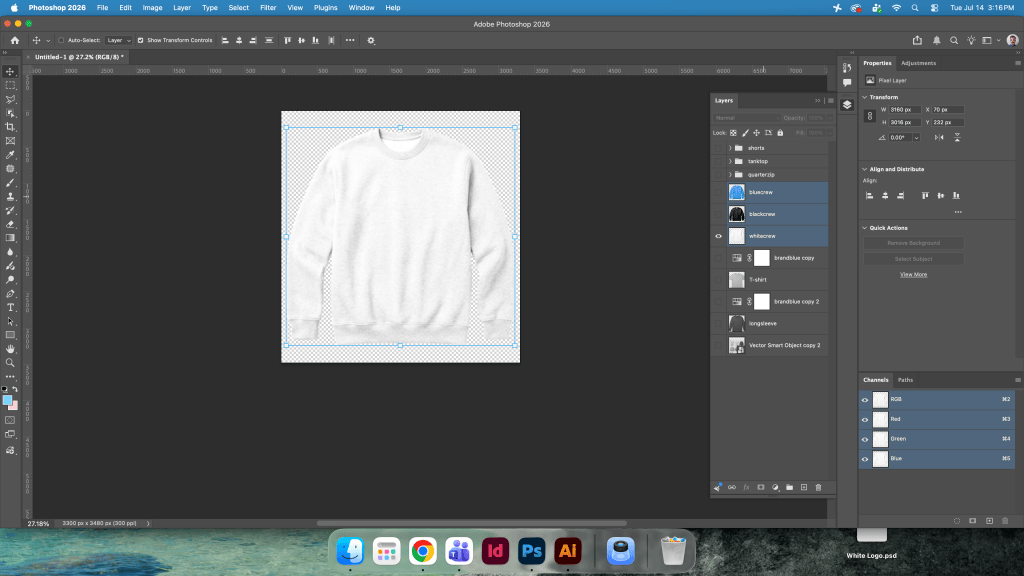The width and height of the screenshot is (1024, 576).
Task: Select the Crop tool
Action: tap(10, 127)
